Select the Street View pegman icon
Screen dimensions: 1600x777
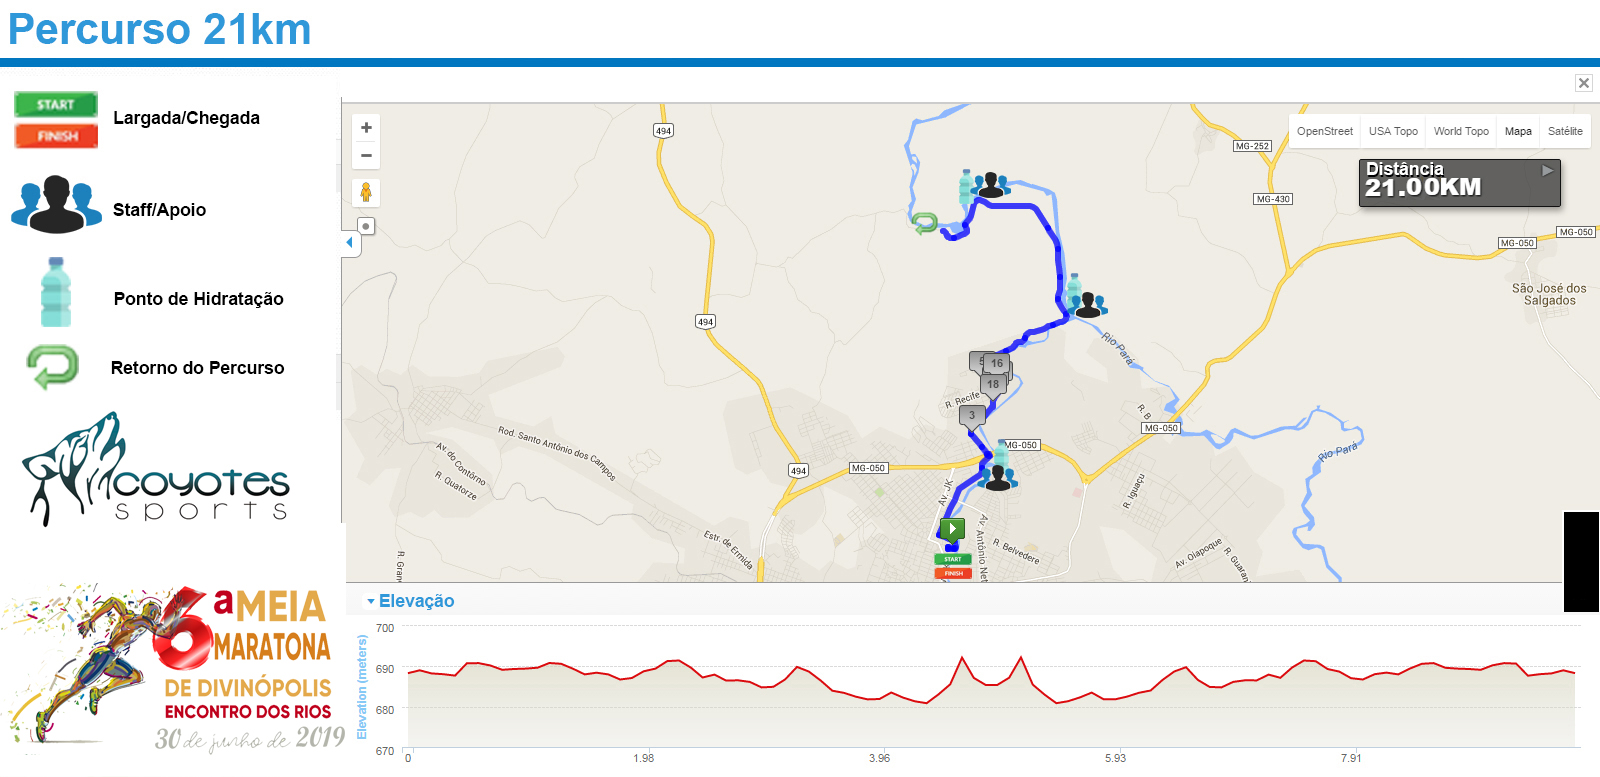[366, 192]
